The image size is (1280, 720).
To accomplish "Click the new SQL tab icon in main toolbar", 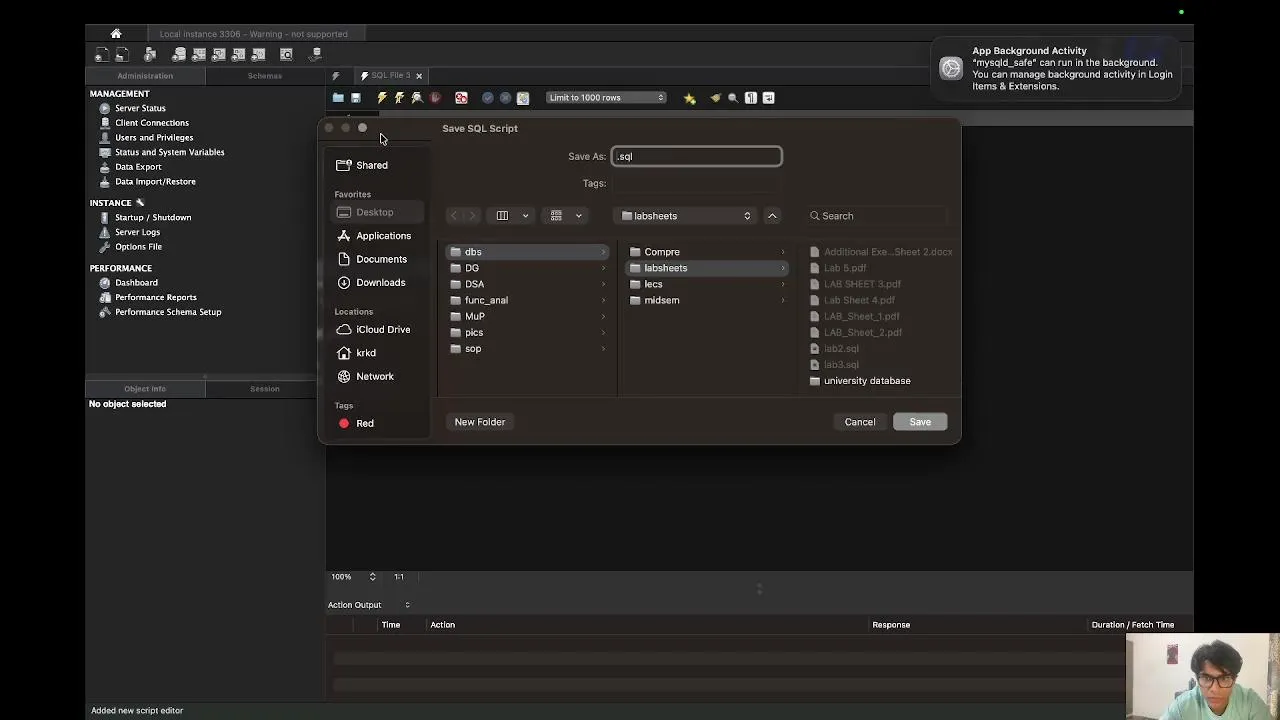I will (x=102, y=54).
